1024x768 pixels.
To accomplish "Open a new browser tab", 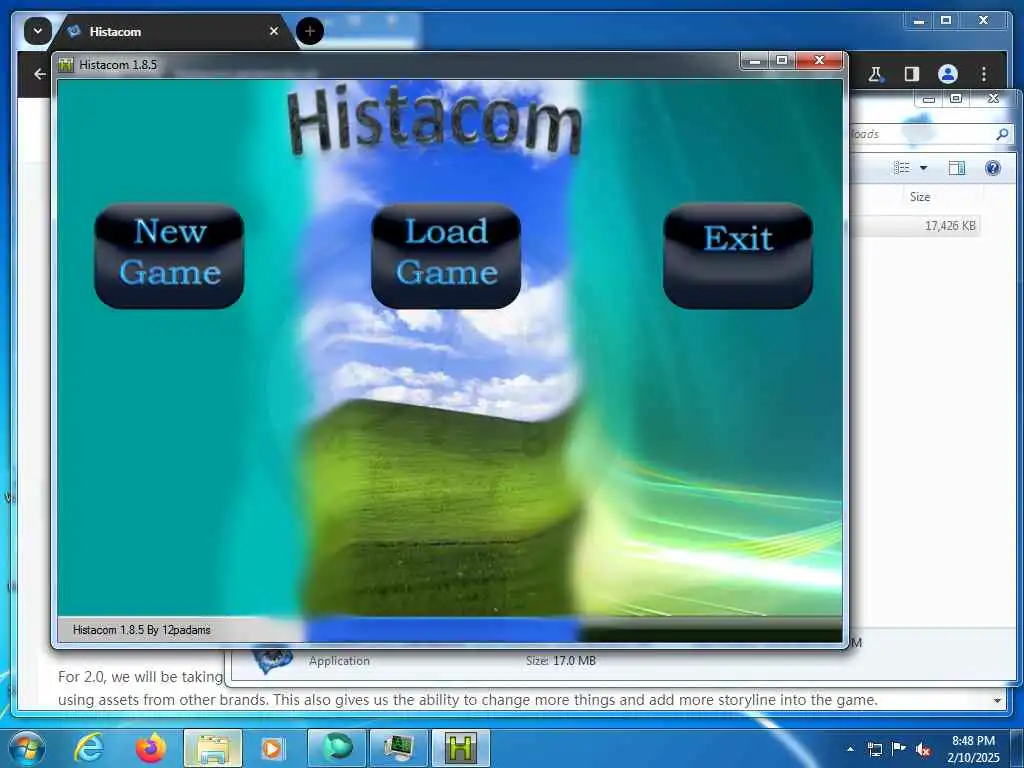I will (310, 31).
